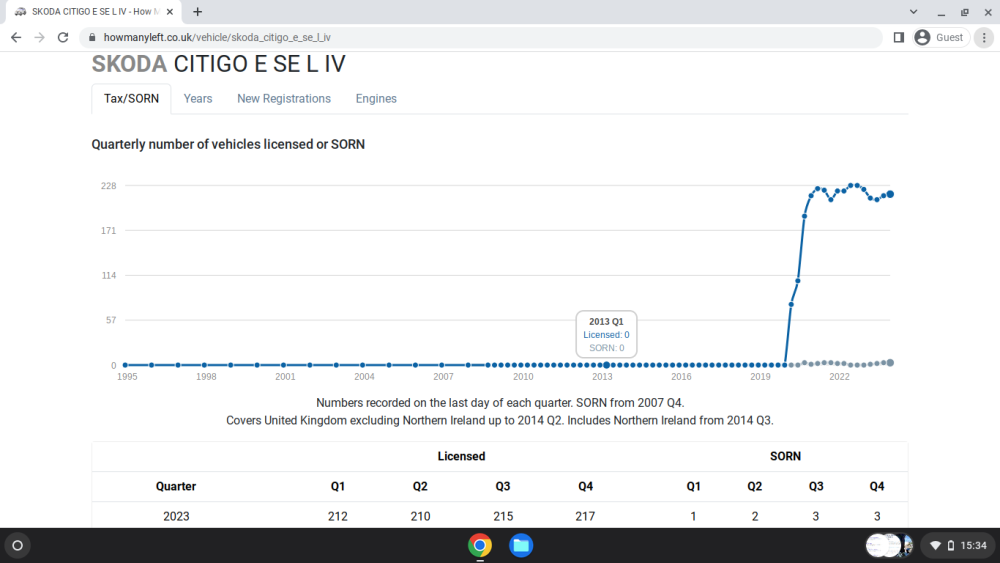
Task: Close the SKODA CITIGO E SE L IV tab
Action: [x=170, y=11]
